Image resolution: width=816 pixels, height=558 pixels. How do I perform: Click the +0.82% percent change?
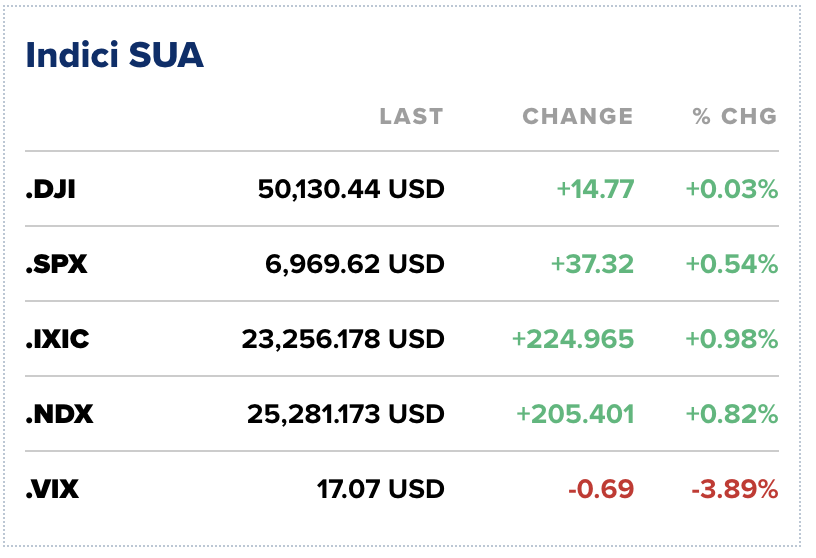pyautogui.click(x=731, y=414)
